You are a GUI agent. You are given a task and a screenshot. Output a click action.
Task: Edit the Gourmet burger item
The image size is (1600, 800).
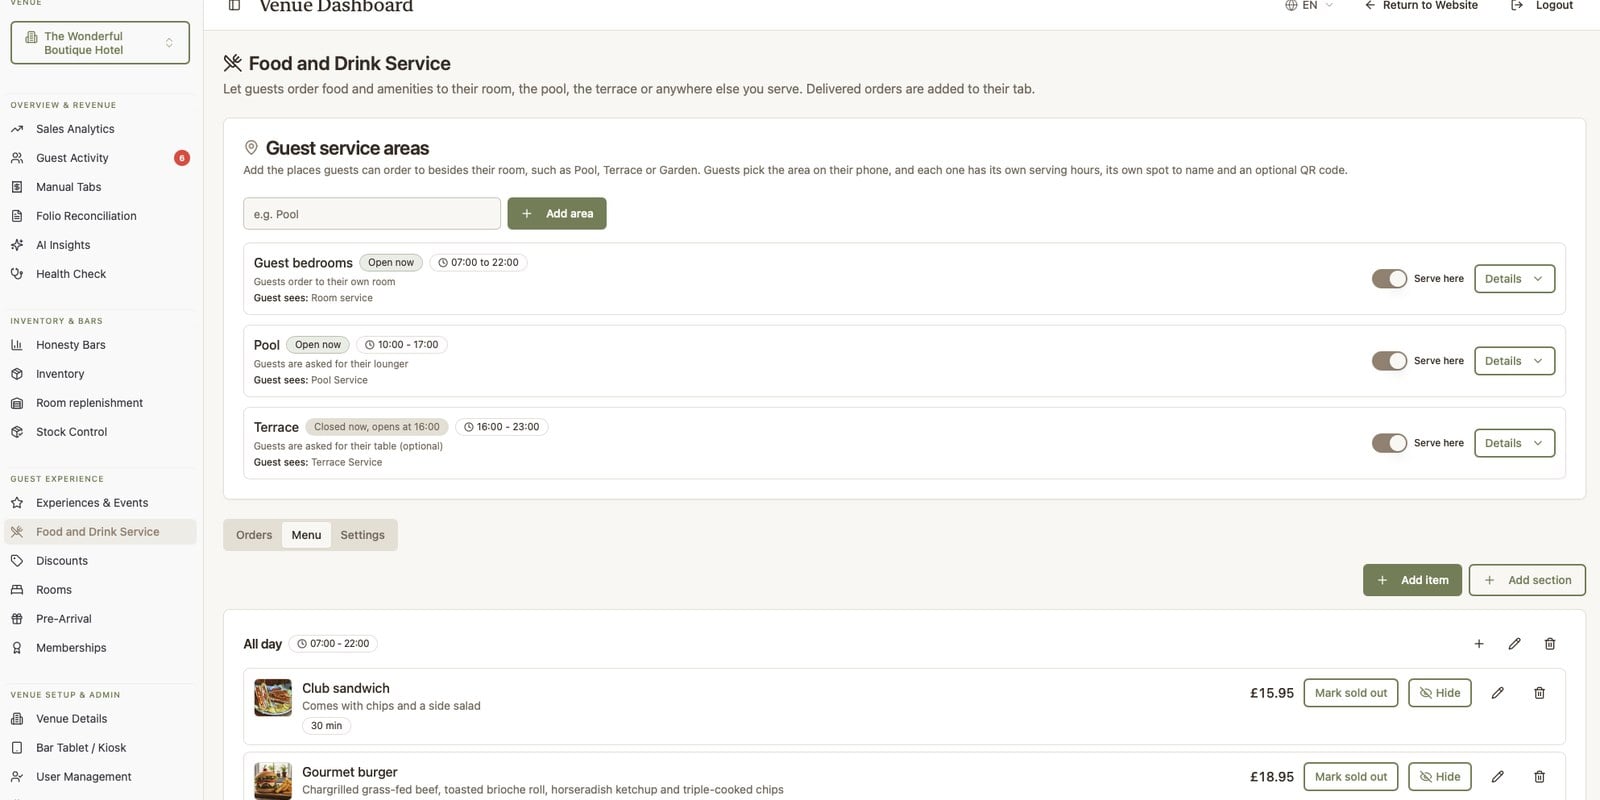(1498, 777)
